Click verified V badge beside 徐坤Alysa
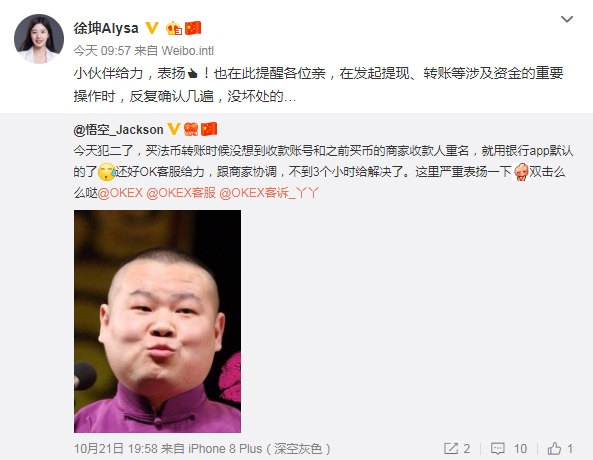This screenshot has width=593, height=460. [152, 28]
